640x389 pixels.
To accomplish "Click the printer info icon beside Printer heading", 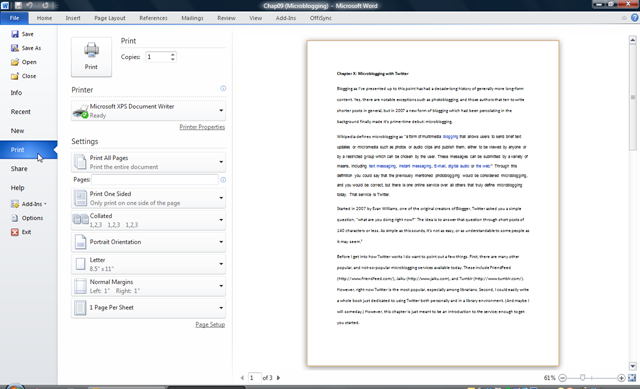I will pos(223,88).
